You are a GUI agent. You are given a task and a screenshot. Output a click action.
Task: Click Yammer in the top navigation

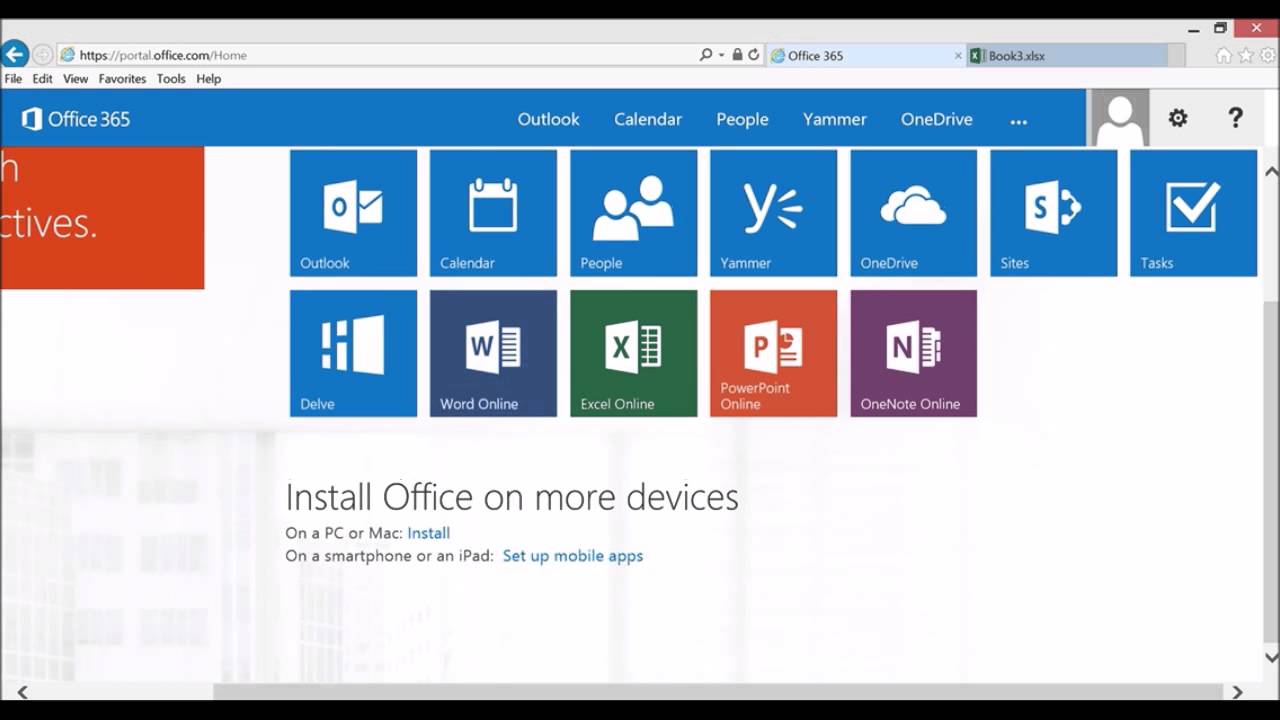coord(834,119)
